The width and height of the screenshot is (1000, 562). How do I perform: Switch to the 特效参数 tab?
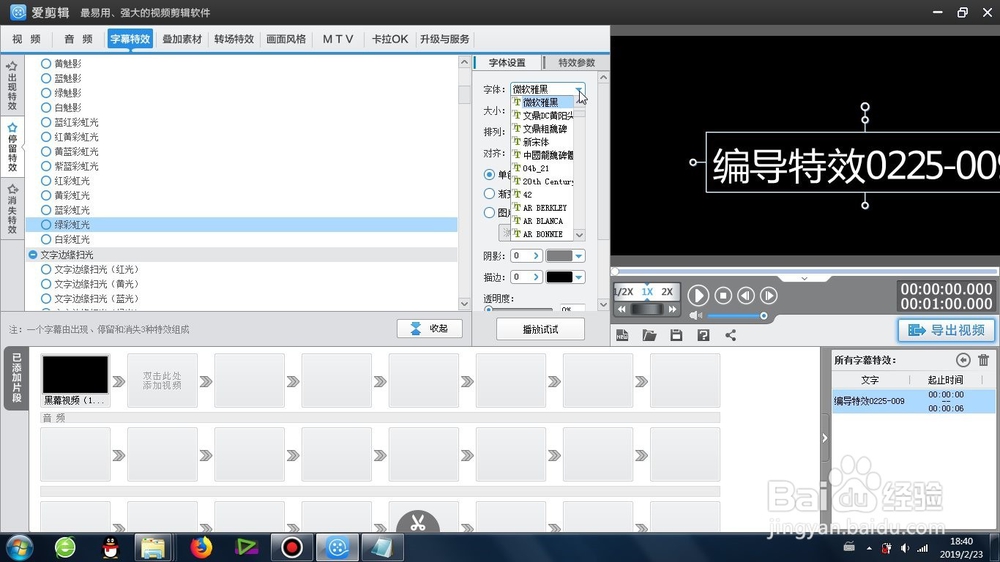click(577, 63)
